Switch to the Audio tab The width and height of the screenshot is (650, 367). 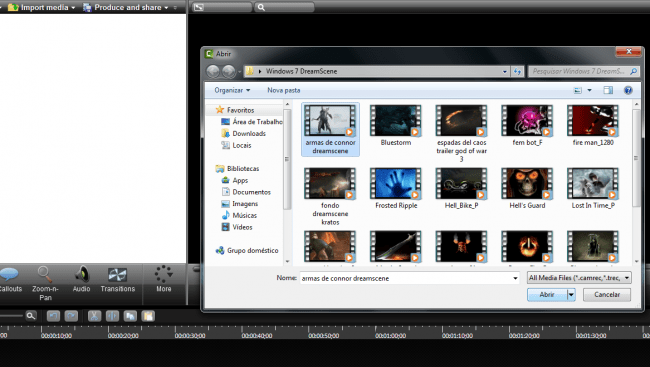(x=81, y=280)
